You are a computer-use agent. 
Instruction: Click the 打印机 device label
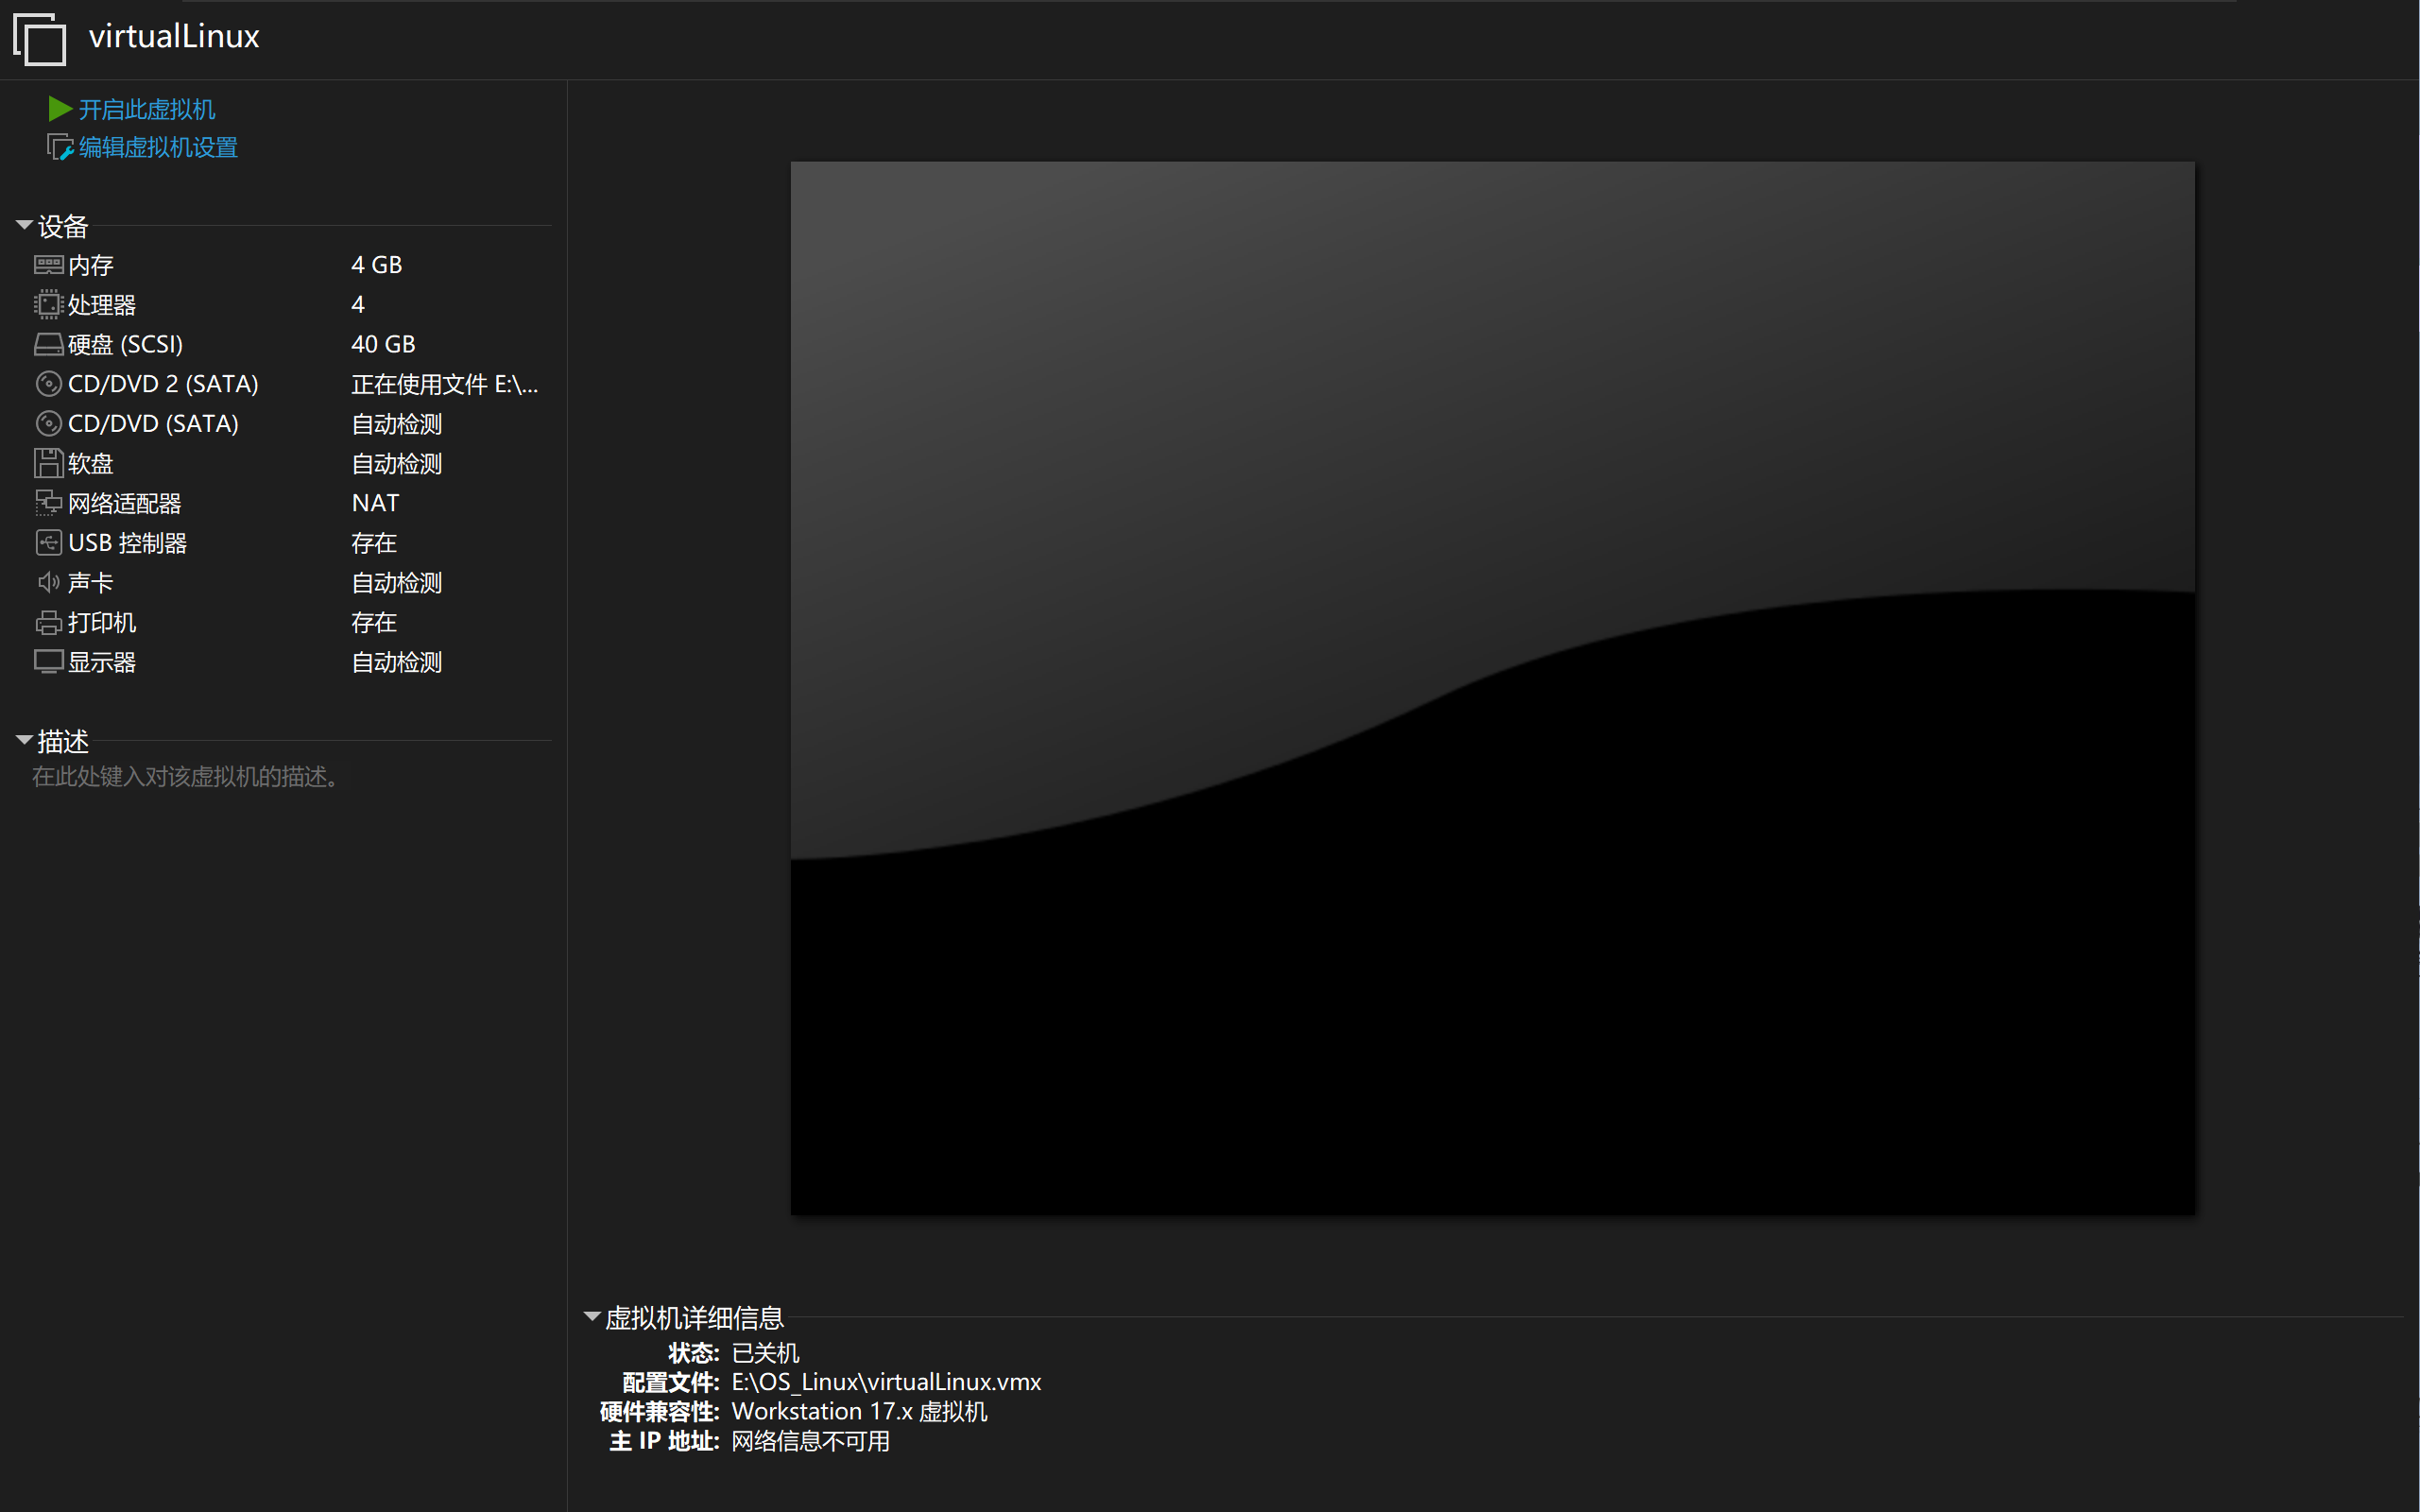[102, 622]
